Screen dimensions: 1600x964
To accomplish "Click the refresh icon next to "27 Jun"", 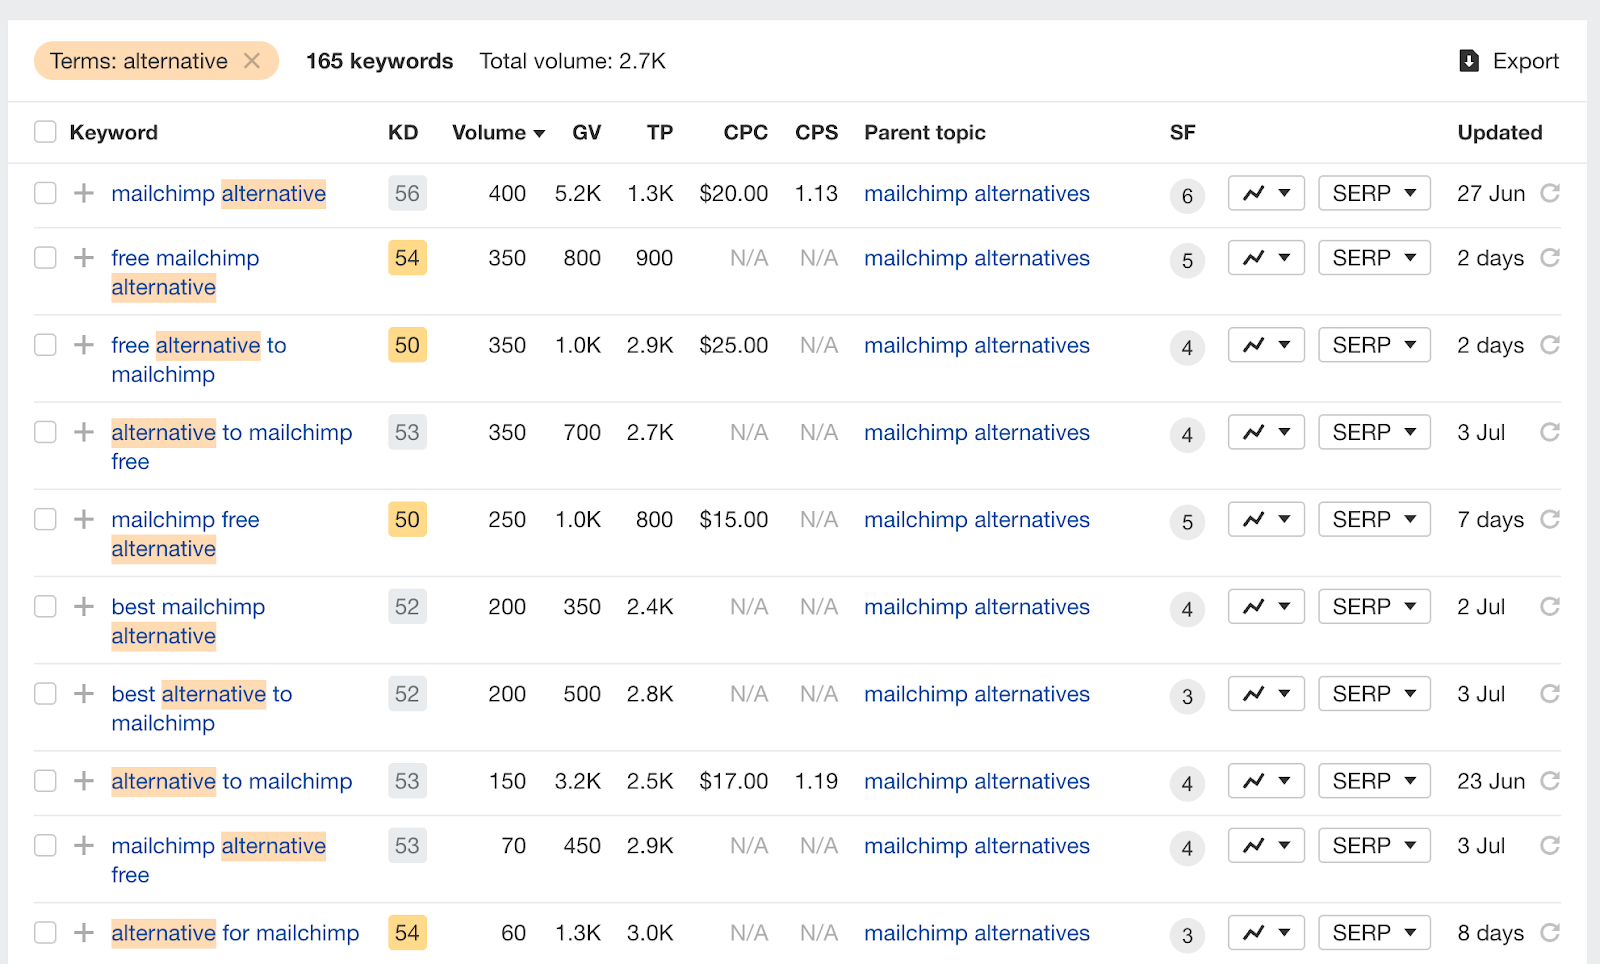I will tap(1550, 193).
